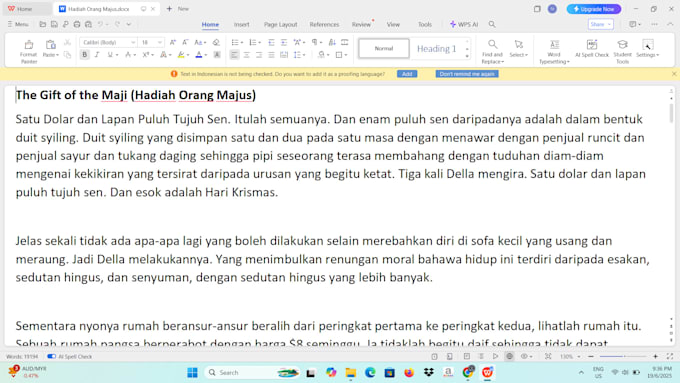This screenshot has height=383, width=680.
Task: Justify the paragraph text
Action: tap(271, 55)
